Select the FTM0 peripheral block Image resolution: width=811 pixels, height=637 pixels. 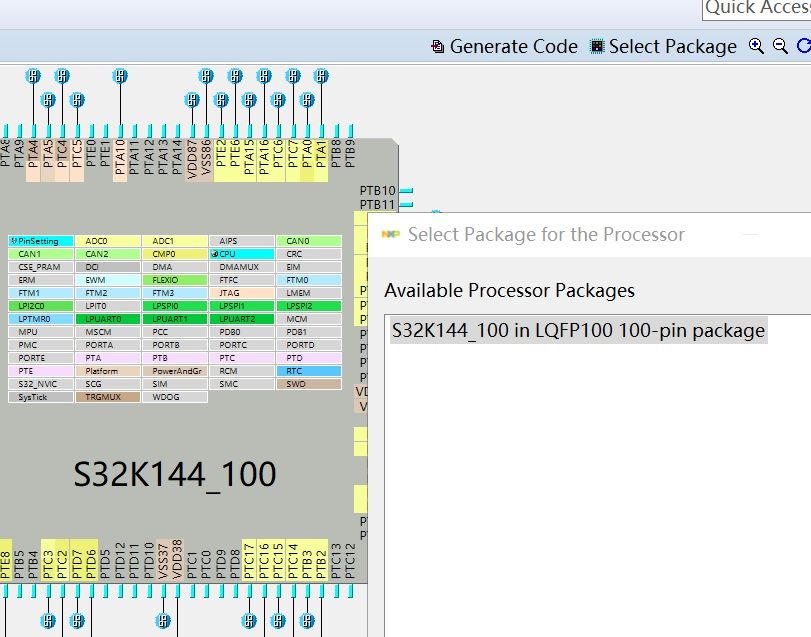(309, 280)
